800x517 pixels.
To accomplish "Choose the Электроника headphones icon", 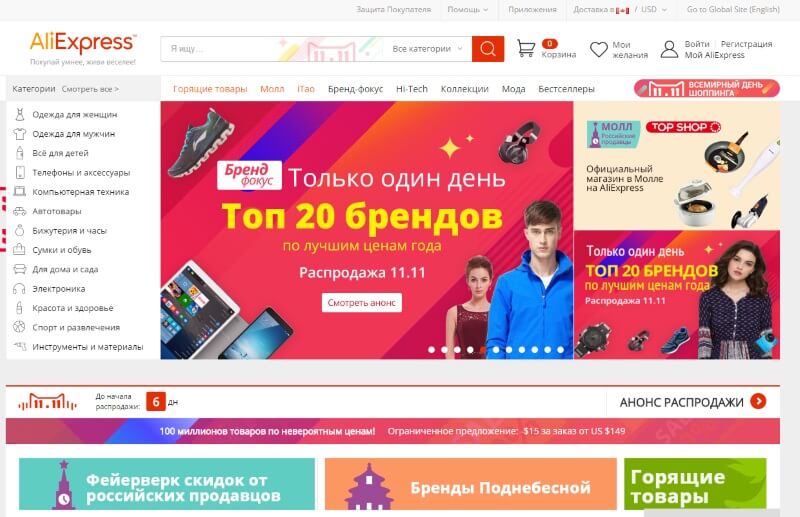I will point(19,289).
